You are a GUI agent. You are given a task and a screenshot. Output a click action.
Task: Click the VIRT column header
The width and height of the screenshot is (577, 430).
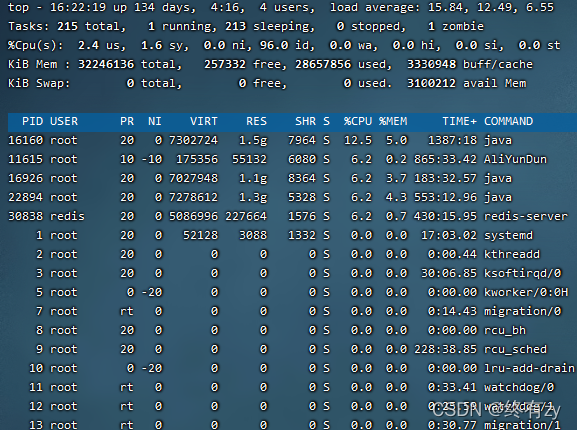click(203, 121)
